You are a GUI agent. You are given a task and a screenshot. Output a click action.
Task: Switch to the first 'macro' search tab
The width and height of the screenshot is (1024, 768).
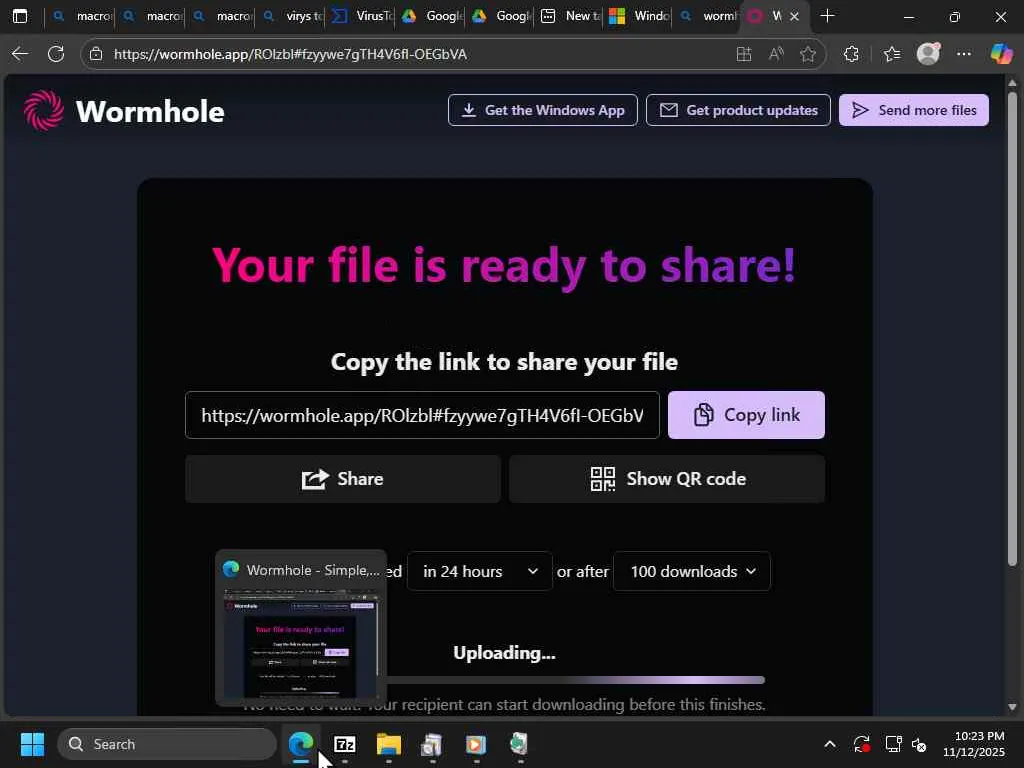pos(82,16)
